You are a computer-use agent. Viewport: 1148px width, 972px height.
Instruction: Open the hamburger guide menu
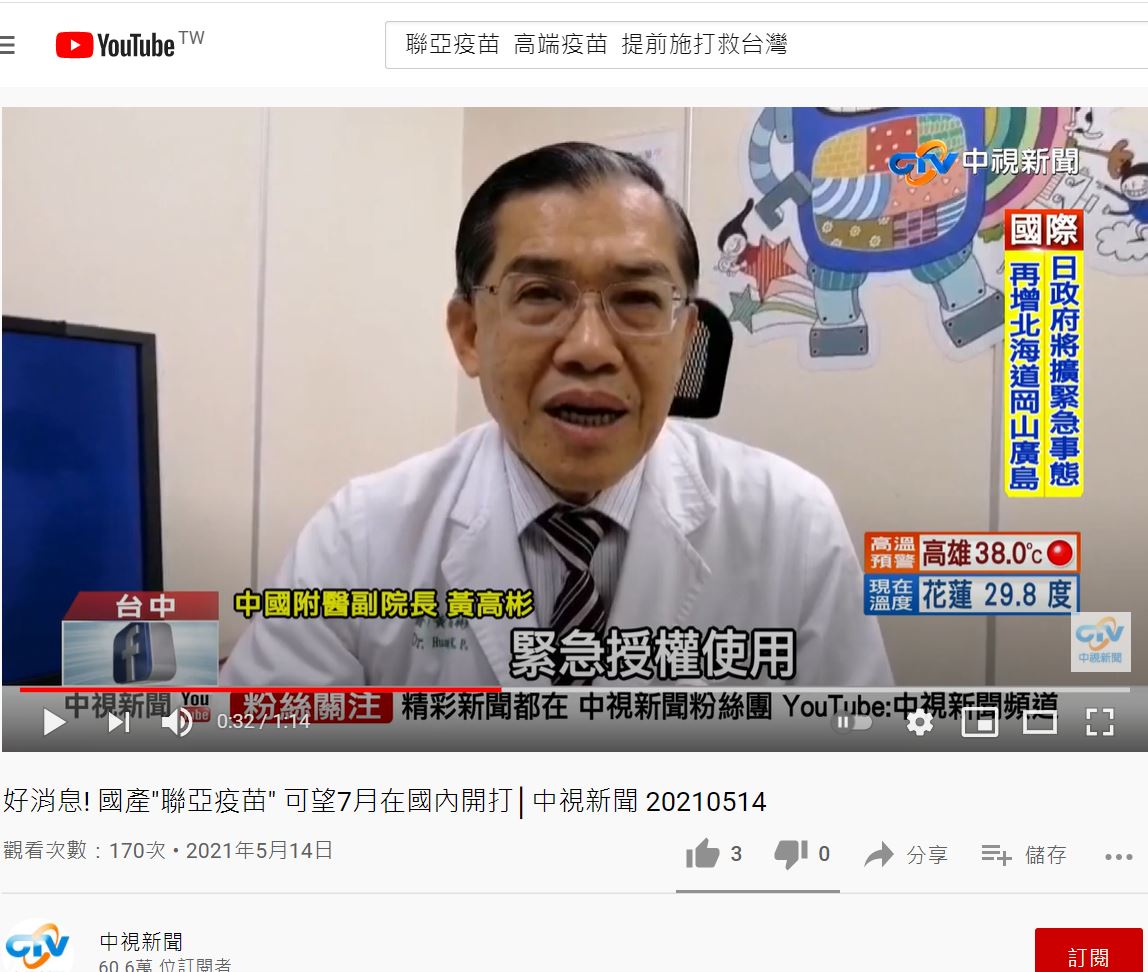point(7,45)
